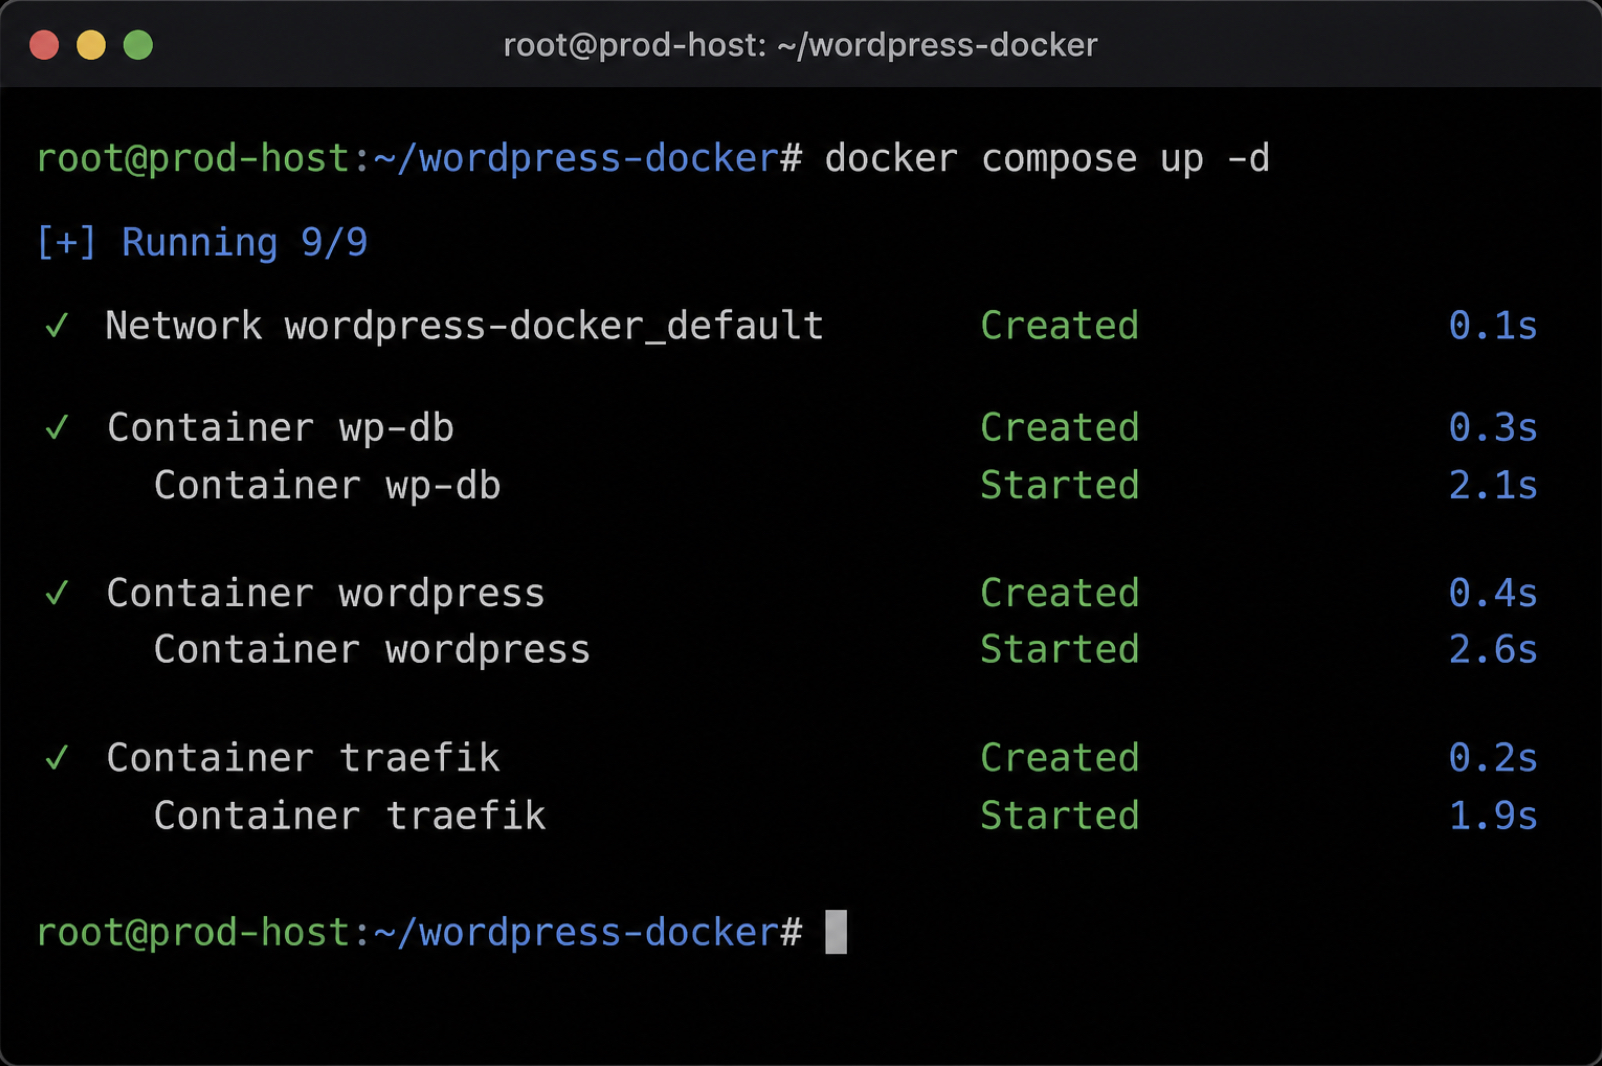
Task: Click the window title 'root@prod-host: ~/wordpress-docker'
Action: click(800, 45)
